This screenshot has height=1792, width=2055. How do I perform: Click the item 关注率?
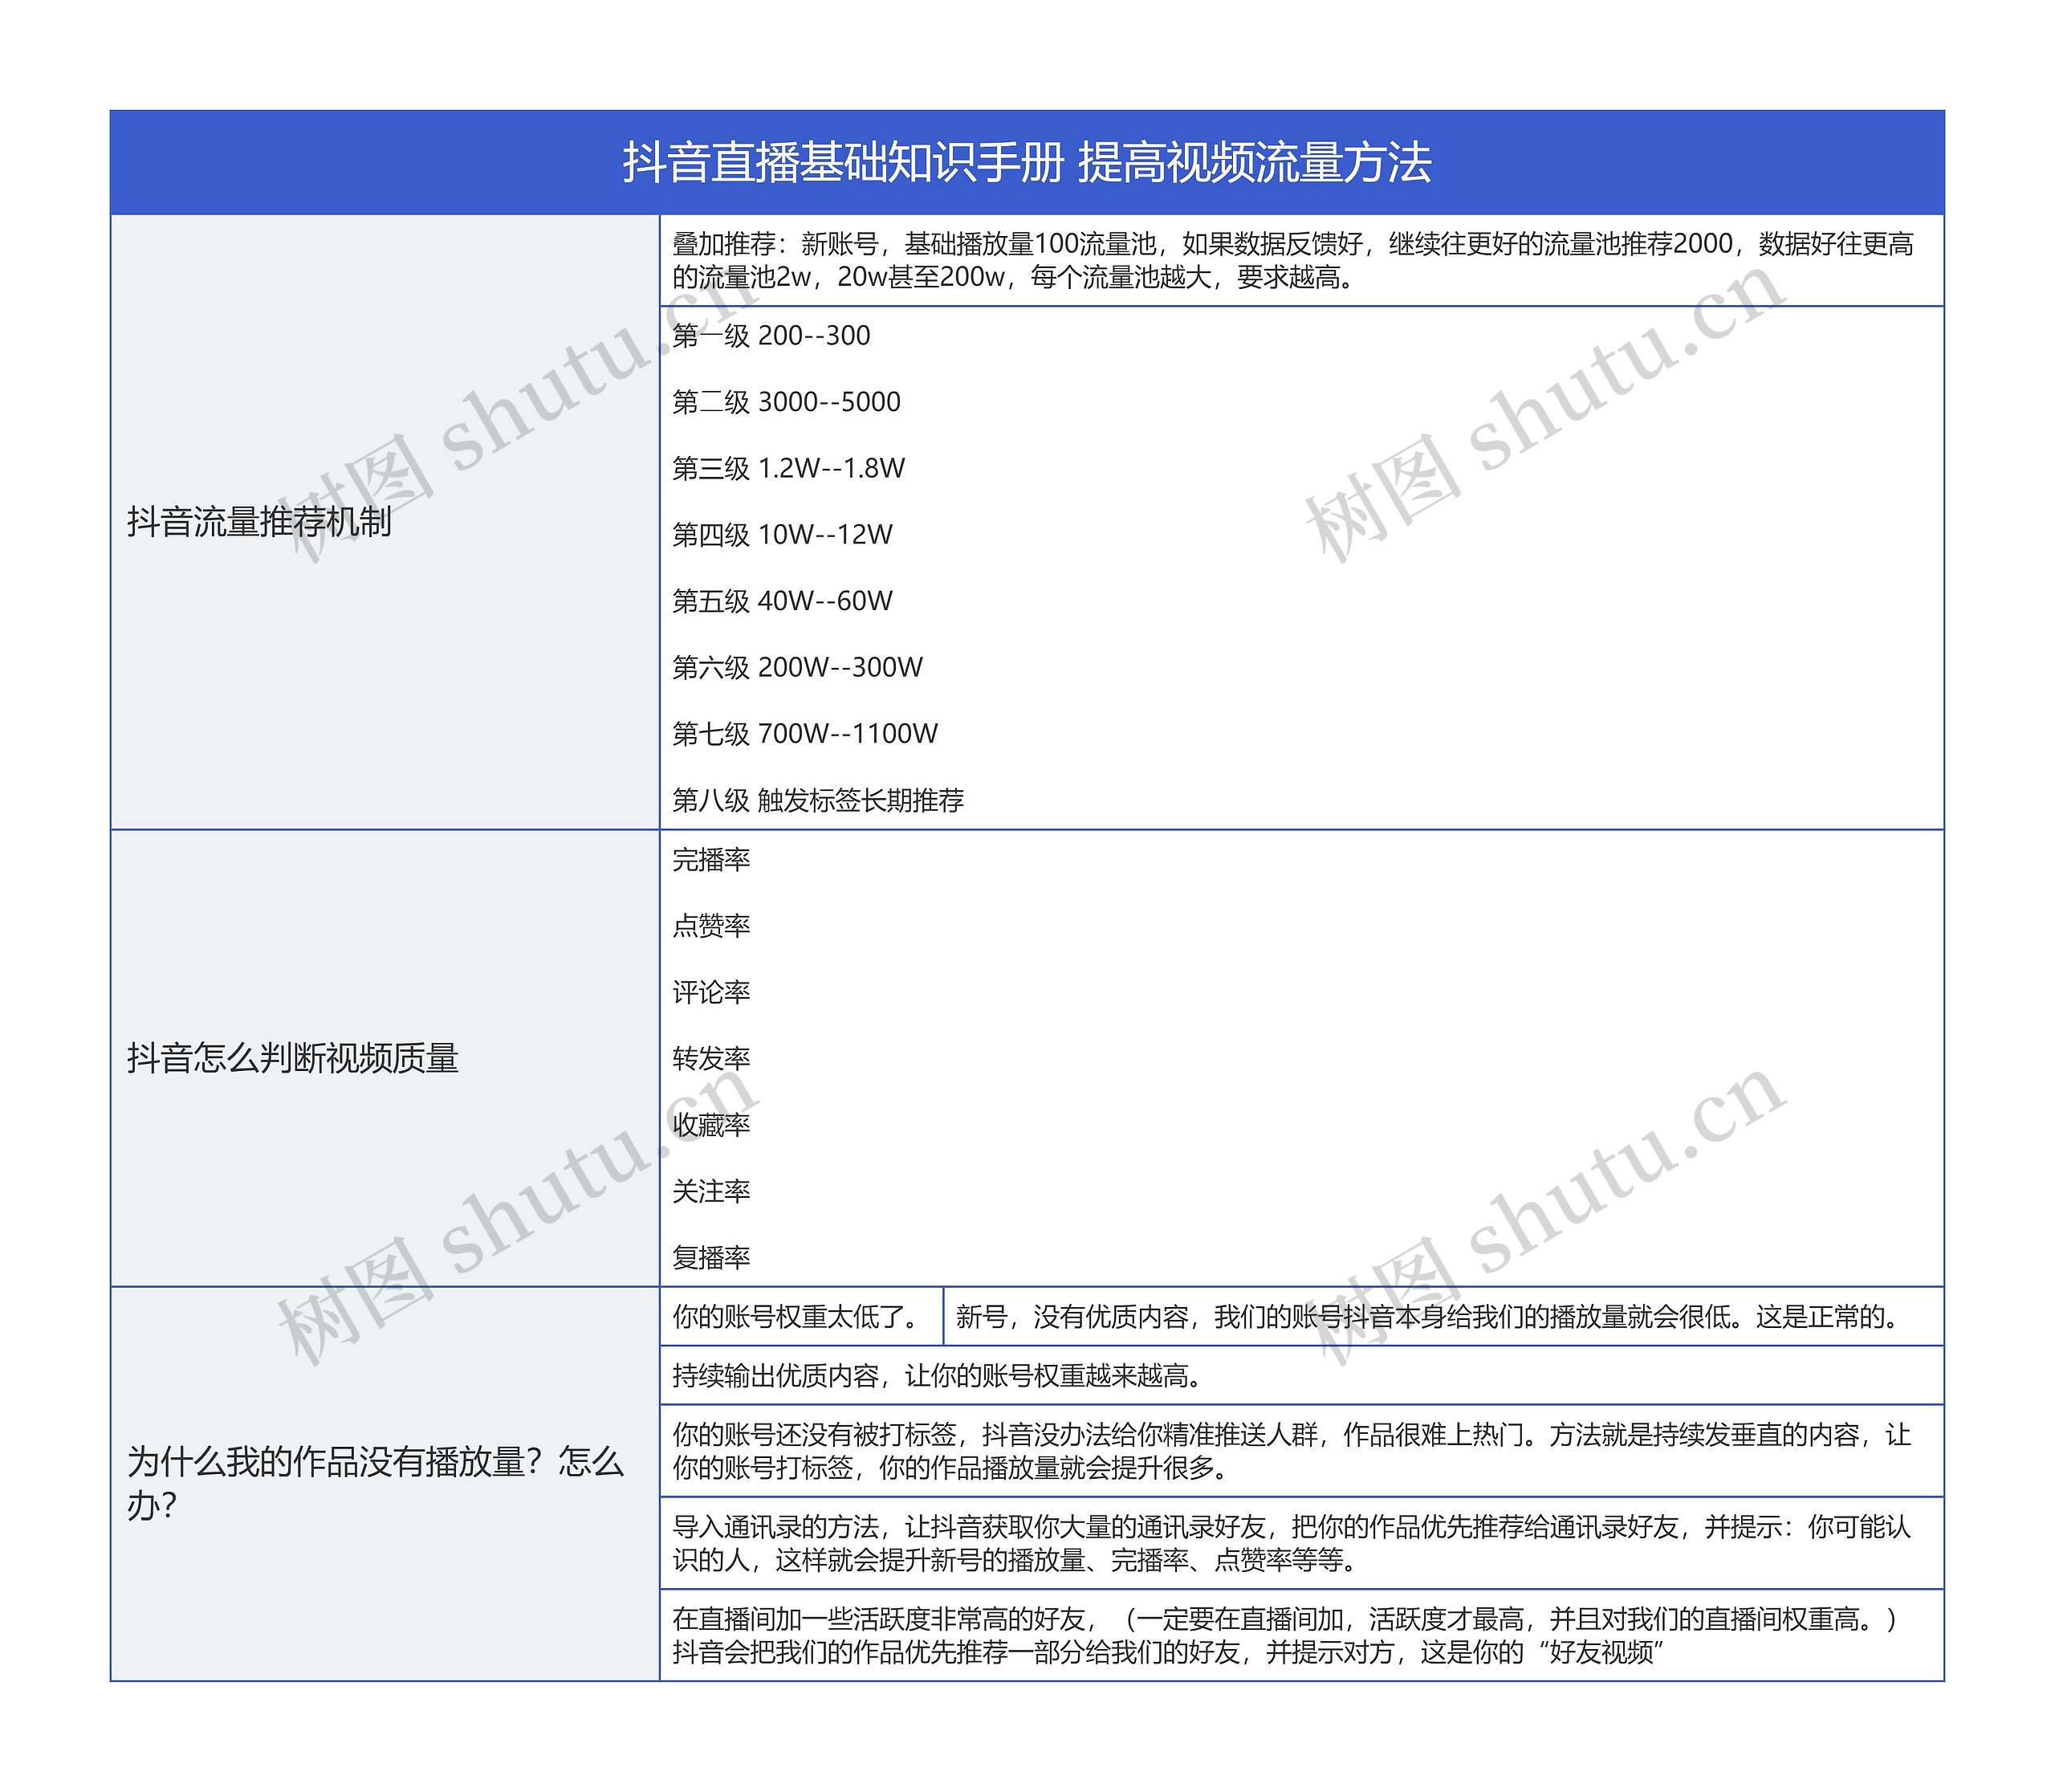pos(711,1191)
